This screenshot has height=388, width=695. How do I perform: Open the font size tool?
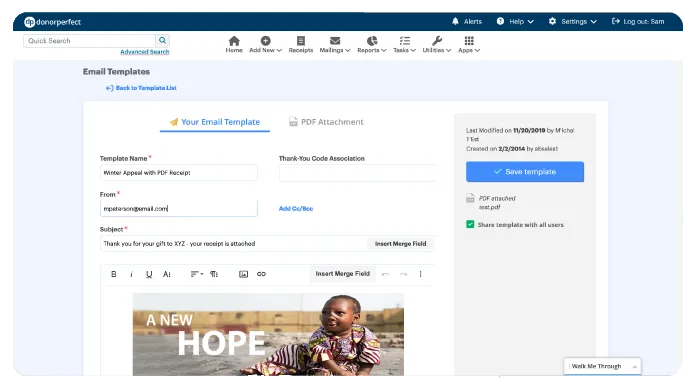click(167, 274)
